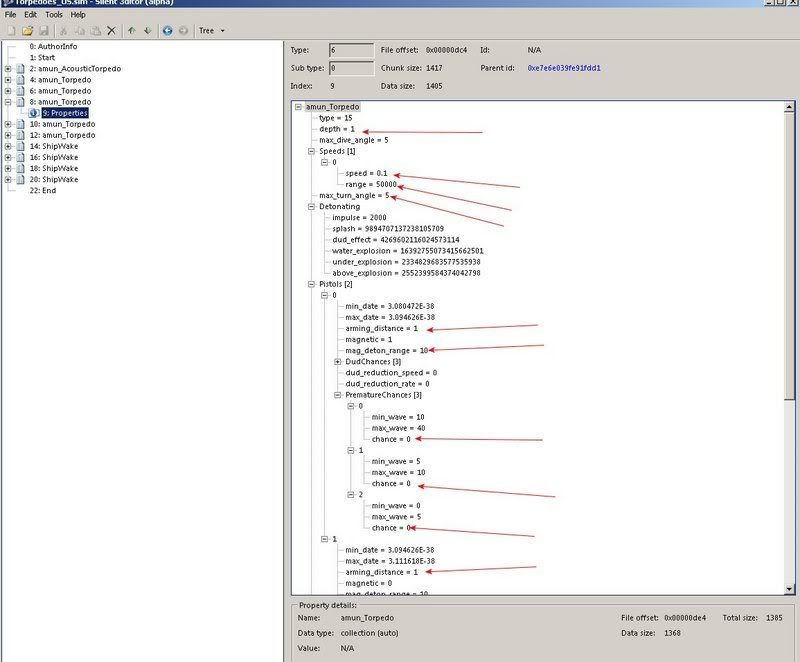Click the Move Down green arrow
This screenshot has width=800, height=662.
(x=147, y=31)
